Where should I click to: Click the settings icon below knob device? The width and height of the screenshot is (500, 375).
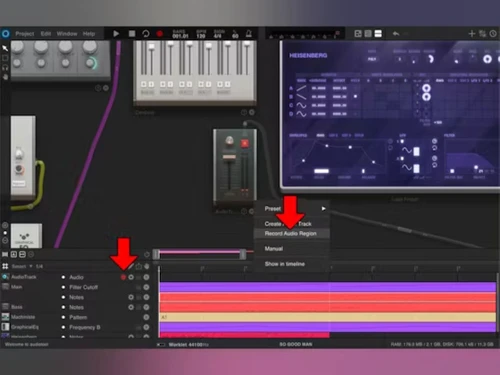[106, 88]
